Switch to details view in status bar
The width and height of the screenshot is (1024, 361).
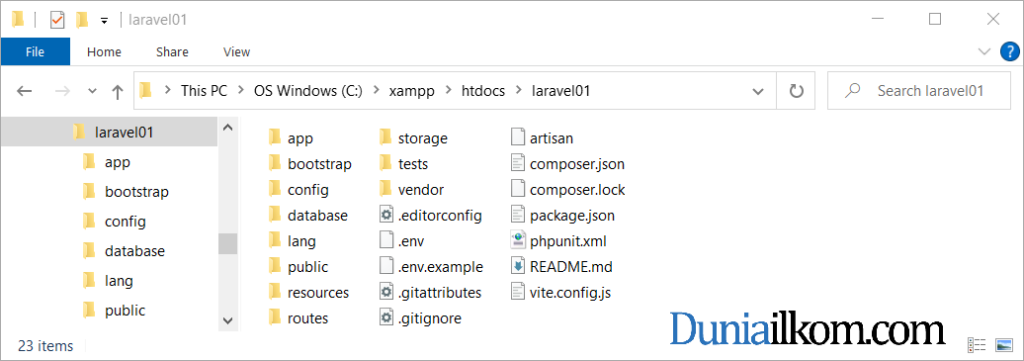point(976,344)
